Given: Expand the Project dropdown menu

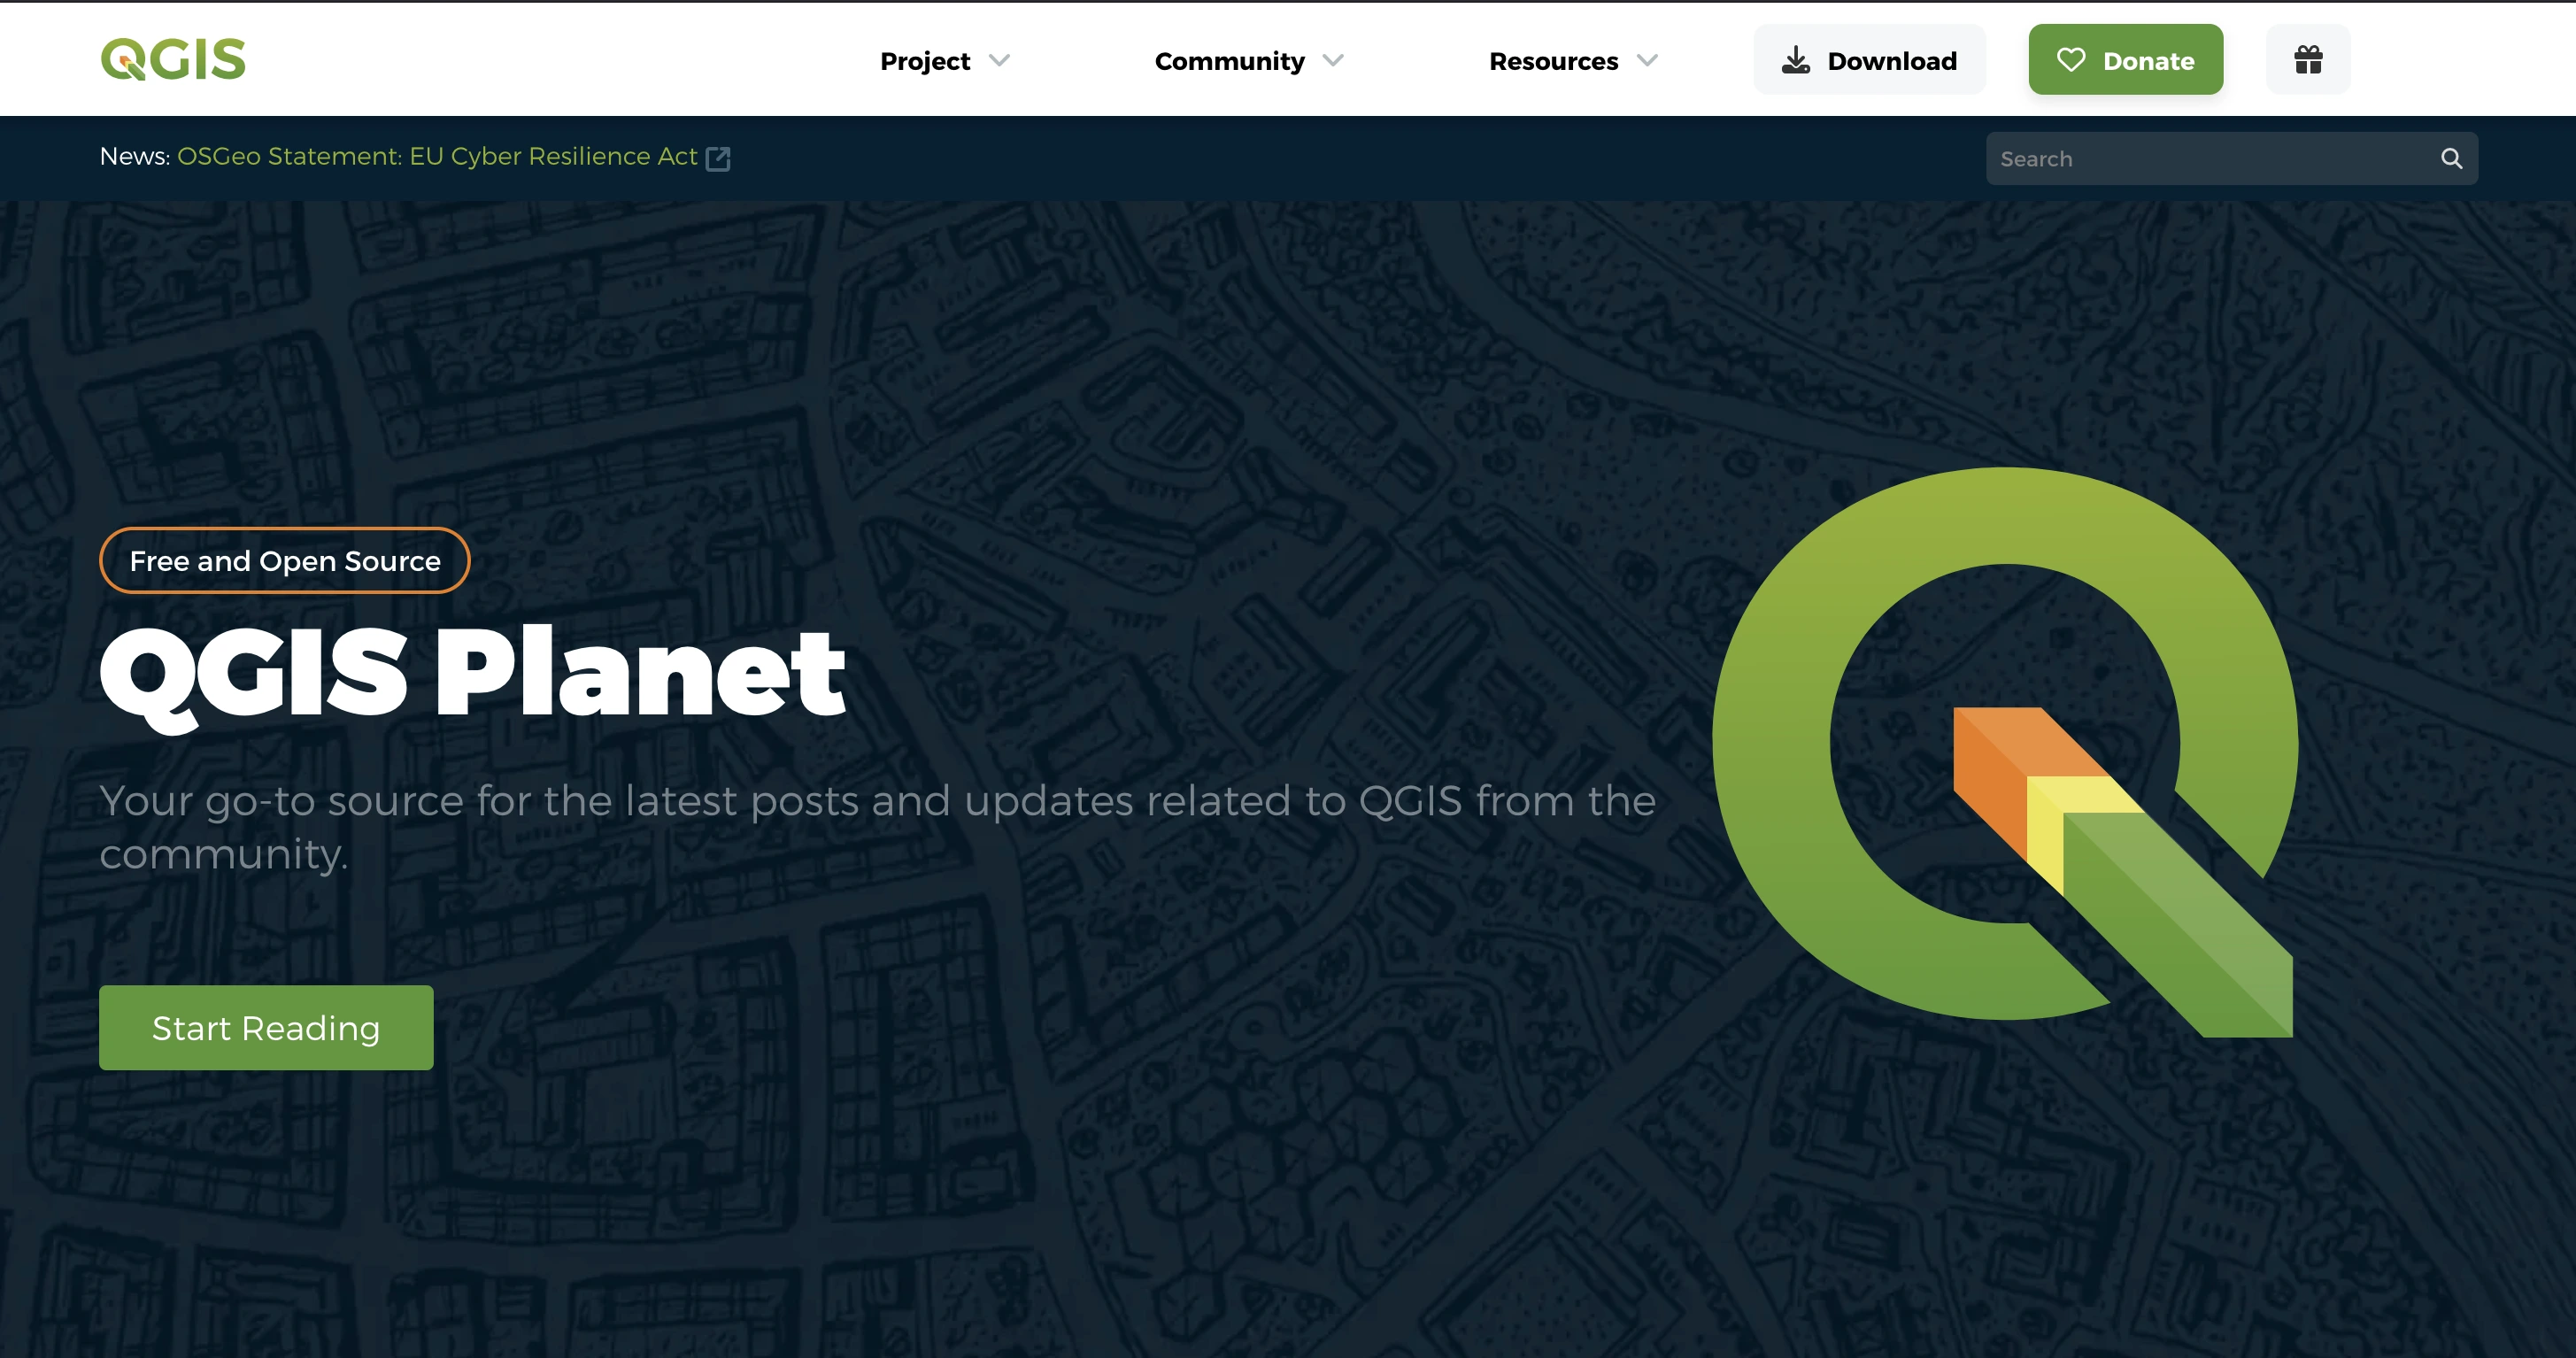Looking at the screenshot, I should pyautogui.click(x=942, y=61).
